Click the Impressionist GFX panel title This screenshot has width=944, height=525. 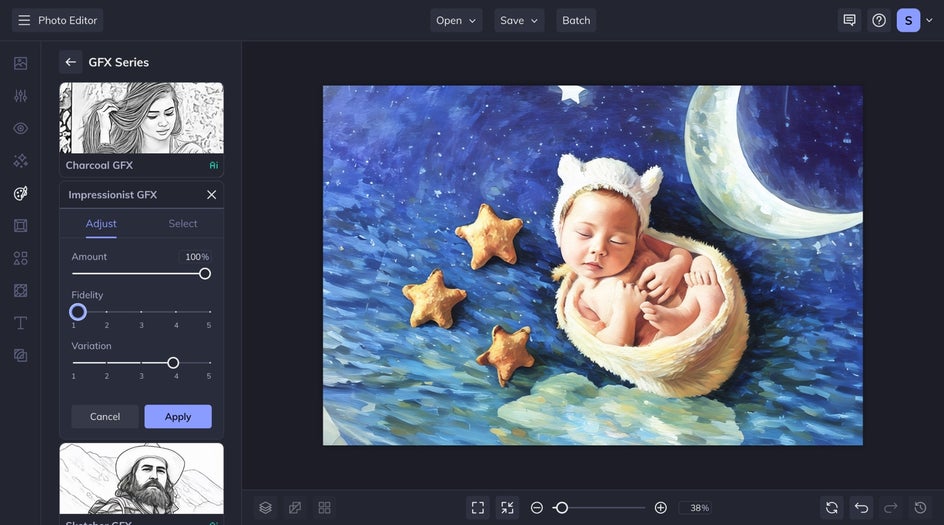click(x=113, y=194)
